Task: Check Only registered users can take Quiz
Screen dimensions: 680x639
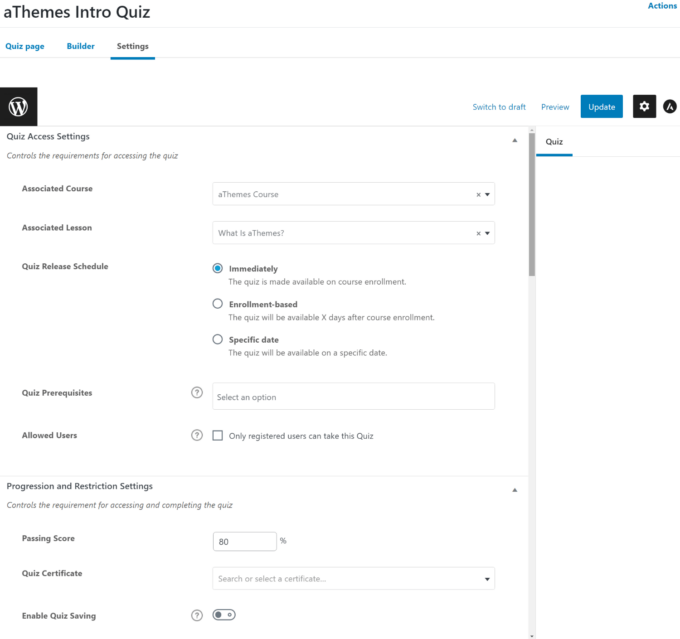Action: [218, 436]
